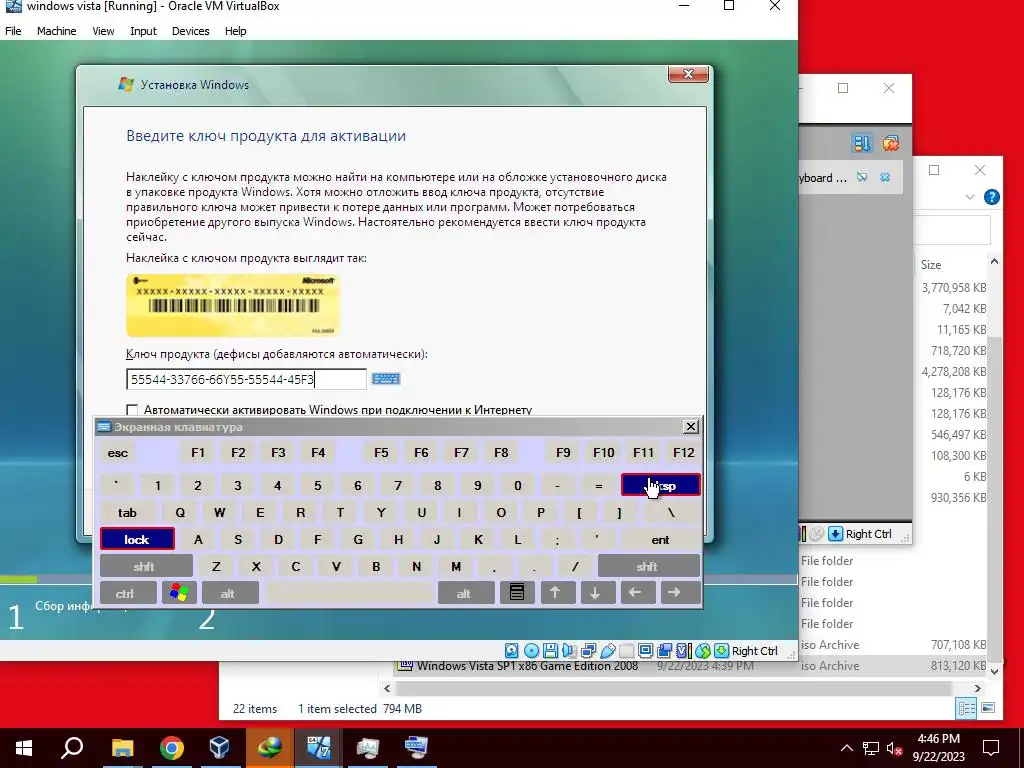The image size is (1024, 768).
Task: Toggle left shft key on on-screen keyboard
Action: (x=146, y=566)
